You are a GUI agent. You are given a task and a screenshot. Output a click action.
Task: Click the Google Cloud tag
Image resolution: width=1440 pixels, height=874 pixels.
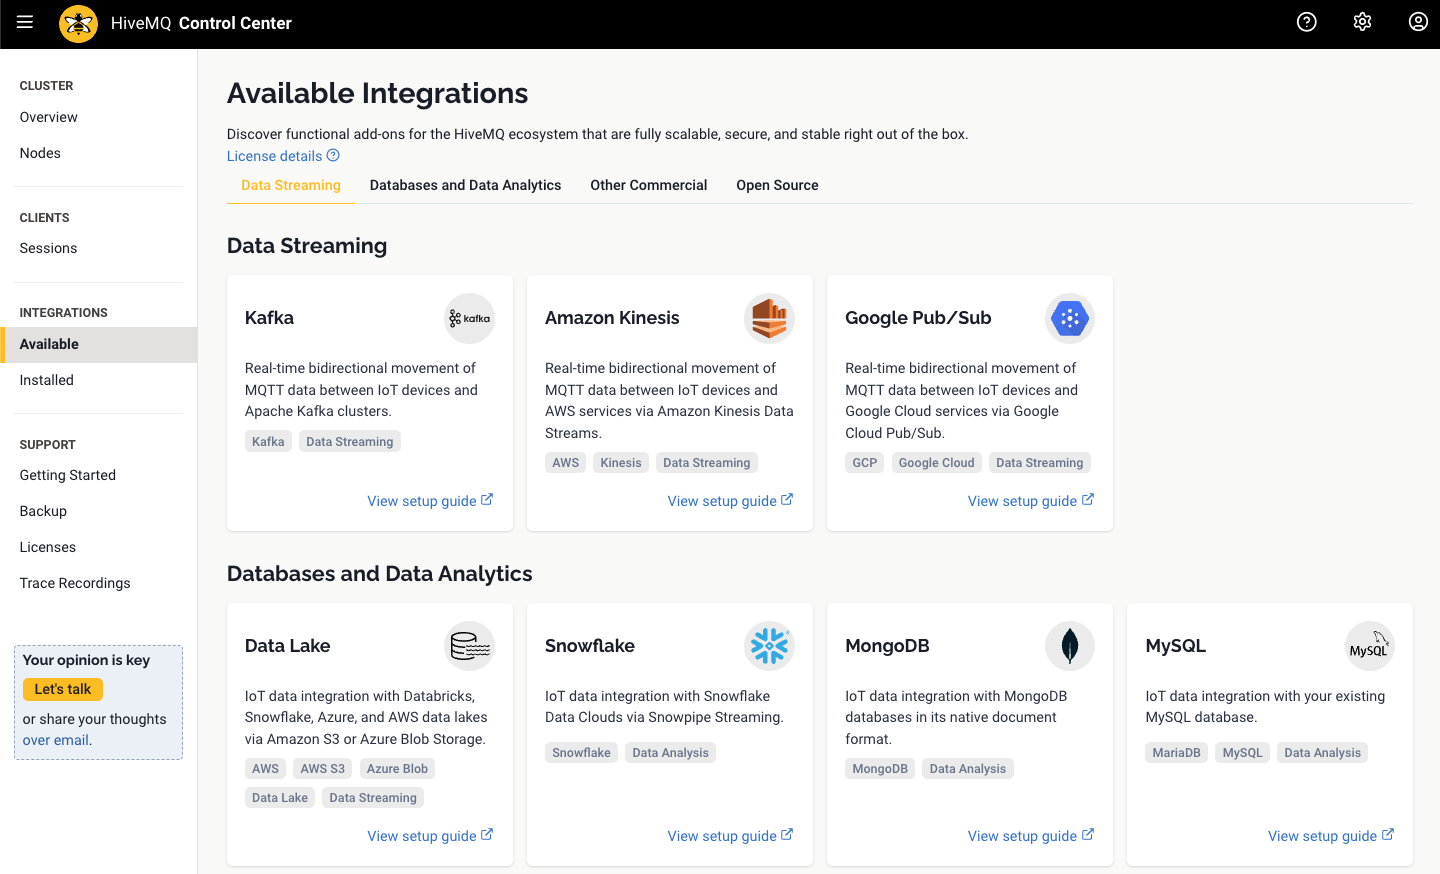[936, 463]
